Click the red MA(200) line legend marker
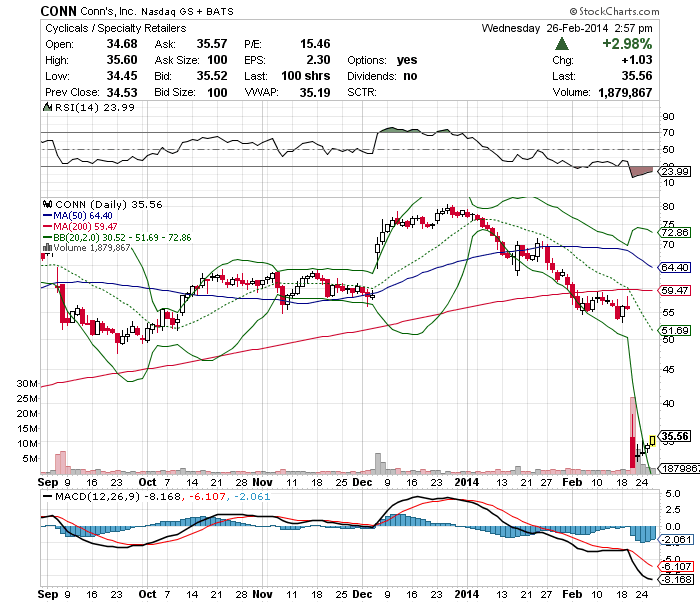This screenshot has width=700, height=603. [47, 227]
